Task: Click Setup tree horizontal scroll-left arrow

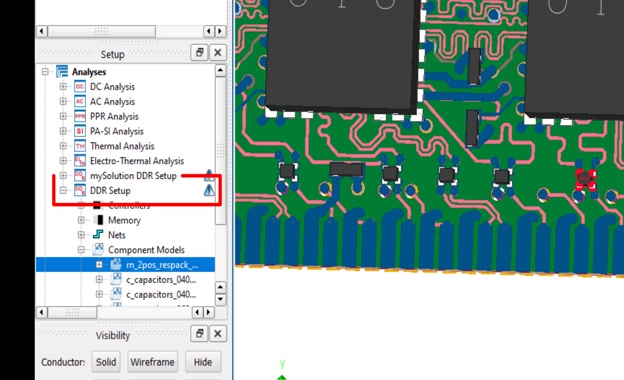Action: point(42,312)
